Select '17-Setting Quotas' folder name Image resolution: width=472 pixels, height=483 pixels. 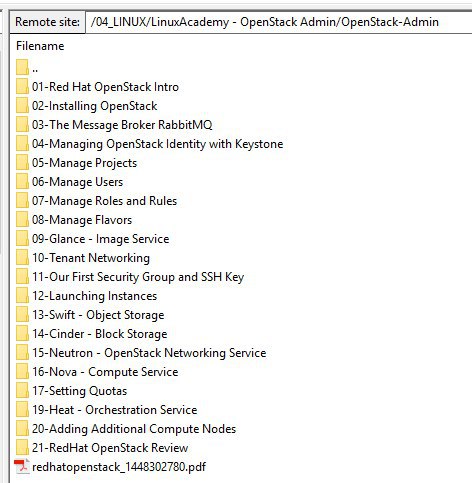click(x=79, y=391)
